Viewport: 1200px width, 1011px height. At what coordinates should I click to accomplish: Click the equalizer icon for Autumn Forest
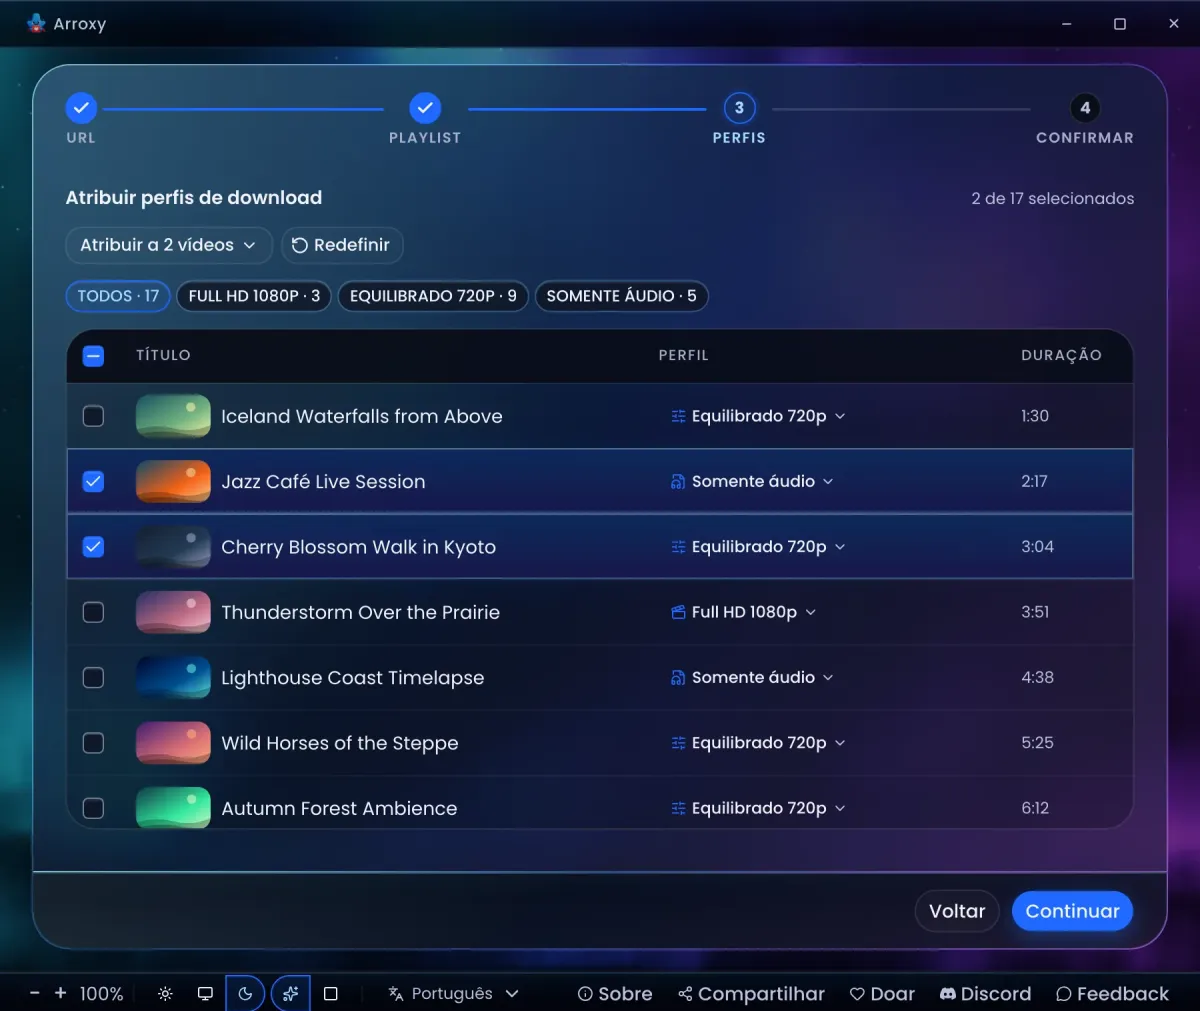[x=678, y=808]
